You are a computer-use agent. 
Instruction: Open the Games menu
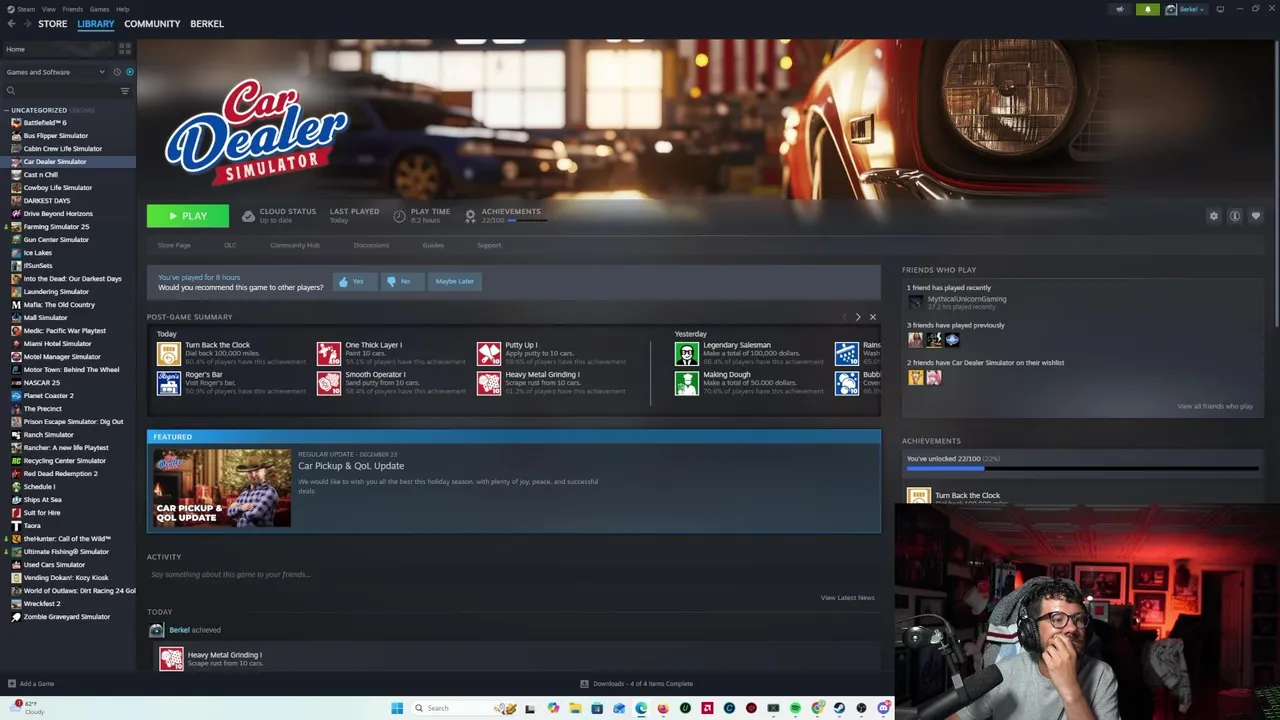click(x=99, y=9)
